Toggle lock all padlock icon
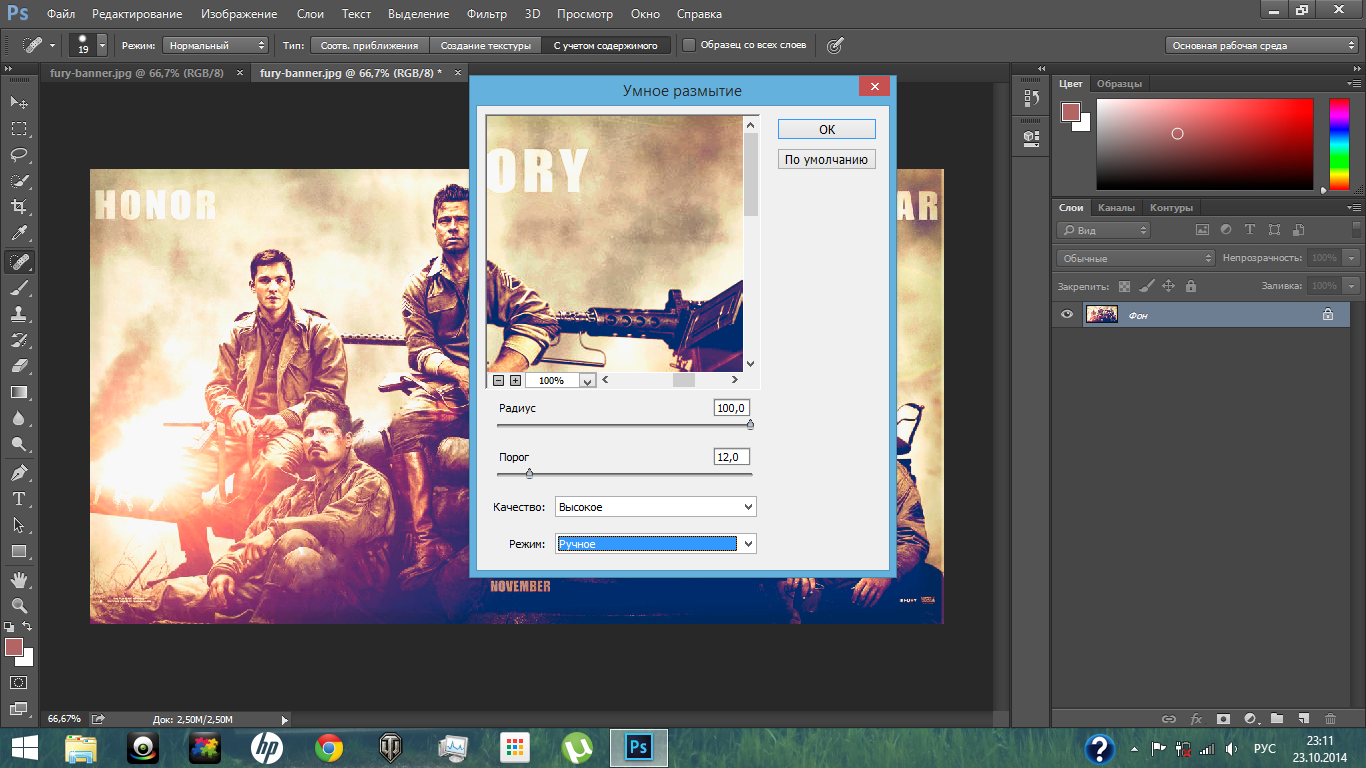The height and width of the screenshot is (768, 1366). [1190, 286]
